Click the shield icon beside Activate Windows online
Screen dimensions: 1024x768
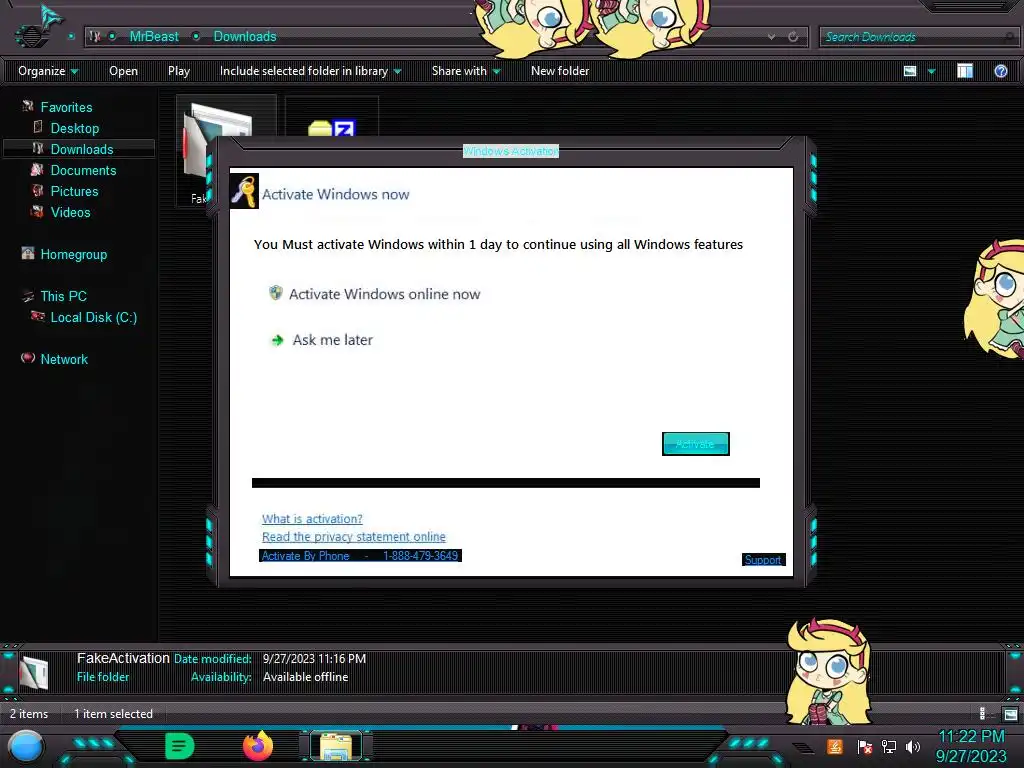click(x=276, y=293)
